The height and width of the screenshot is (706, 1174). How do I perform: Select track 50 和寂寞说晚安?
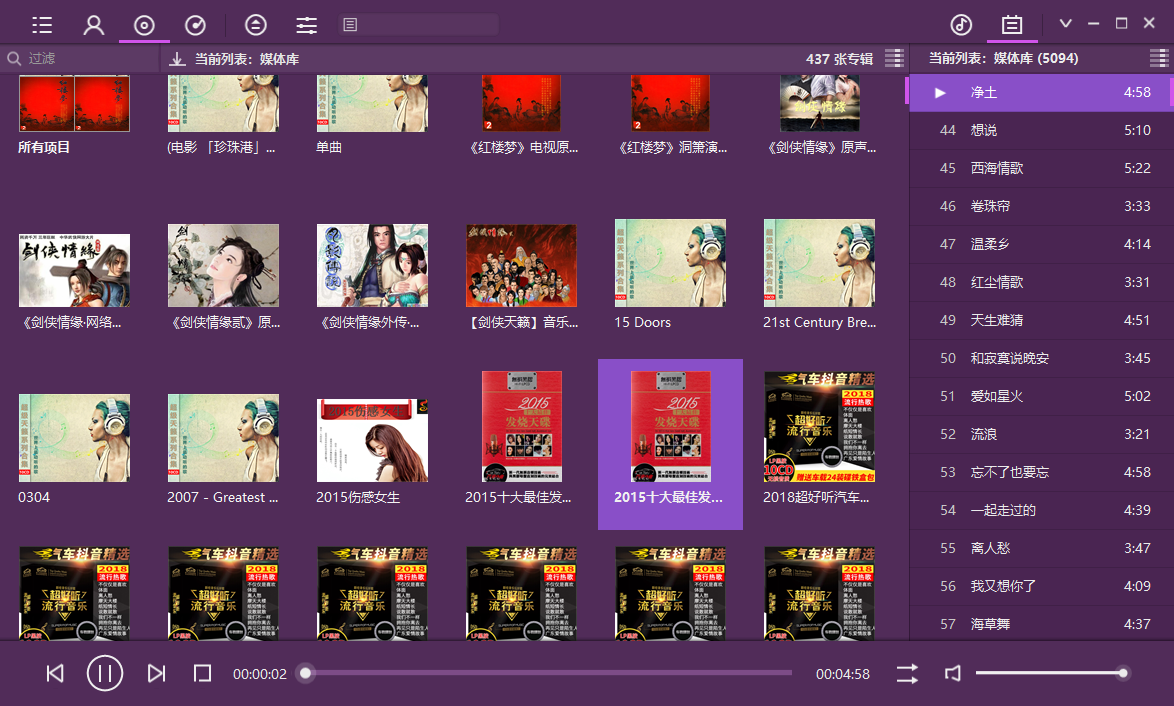point(1041,359)
